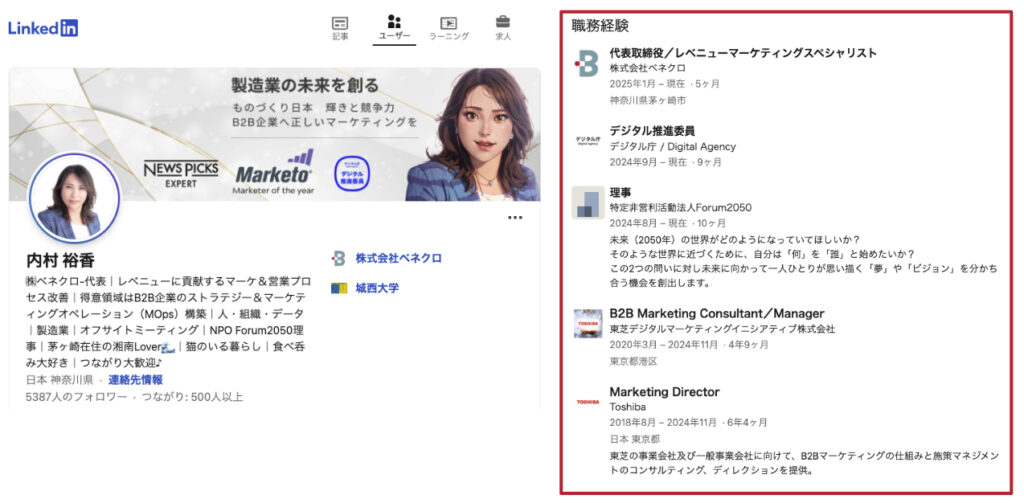Click the 東京都港区 location text
The height and width of the screenshot is (503, 1024).
pos(633,361)
